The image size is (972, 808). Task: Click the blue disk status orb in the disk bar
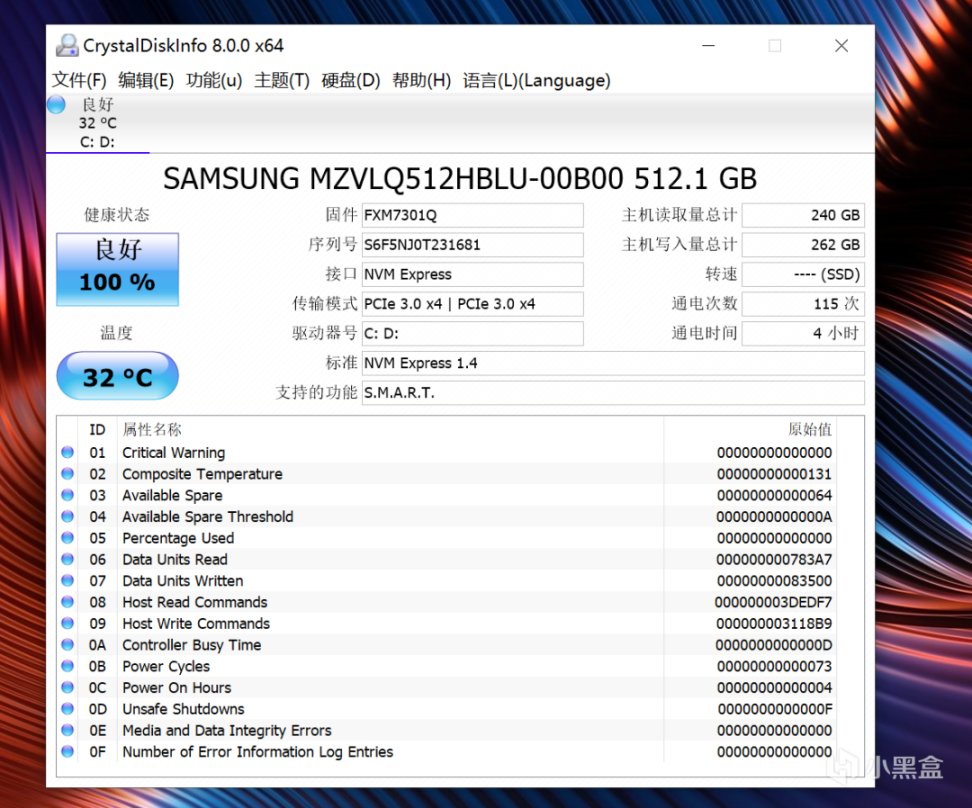click(56, 105)
